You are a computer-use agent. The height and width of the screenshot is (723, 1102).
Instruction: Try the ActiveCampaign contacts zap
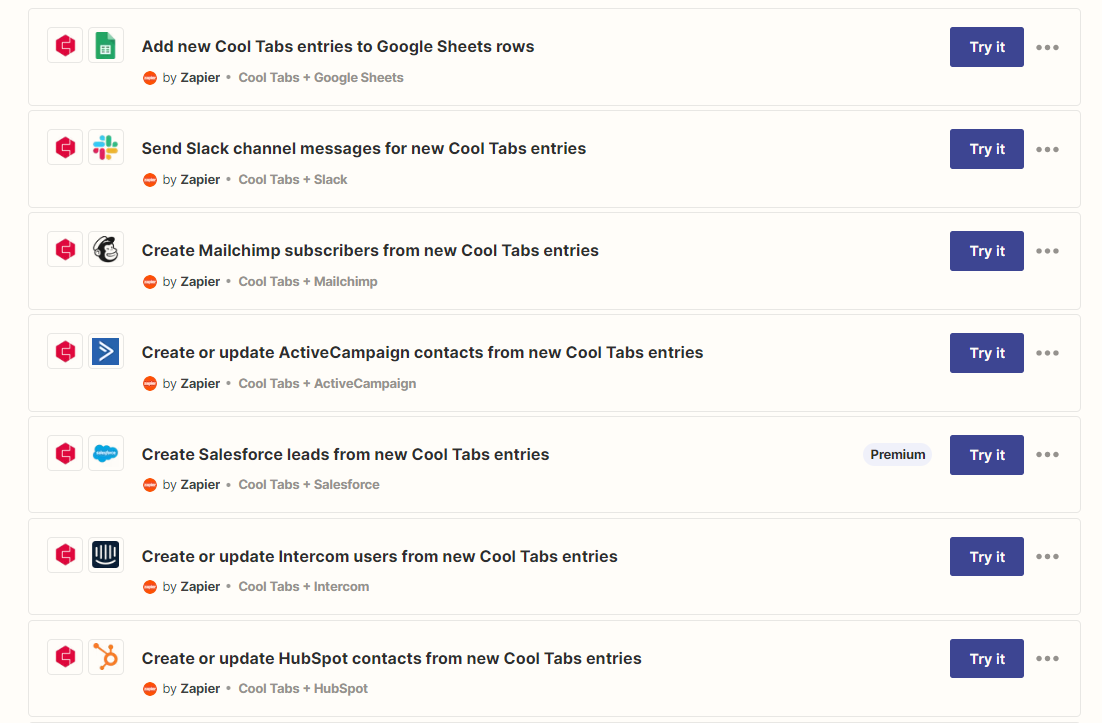(987, 353)
